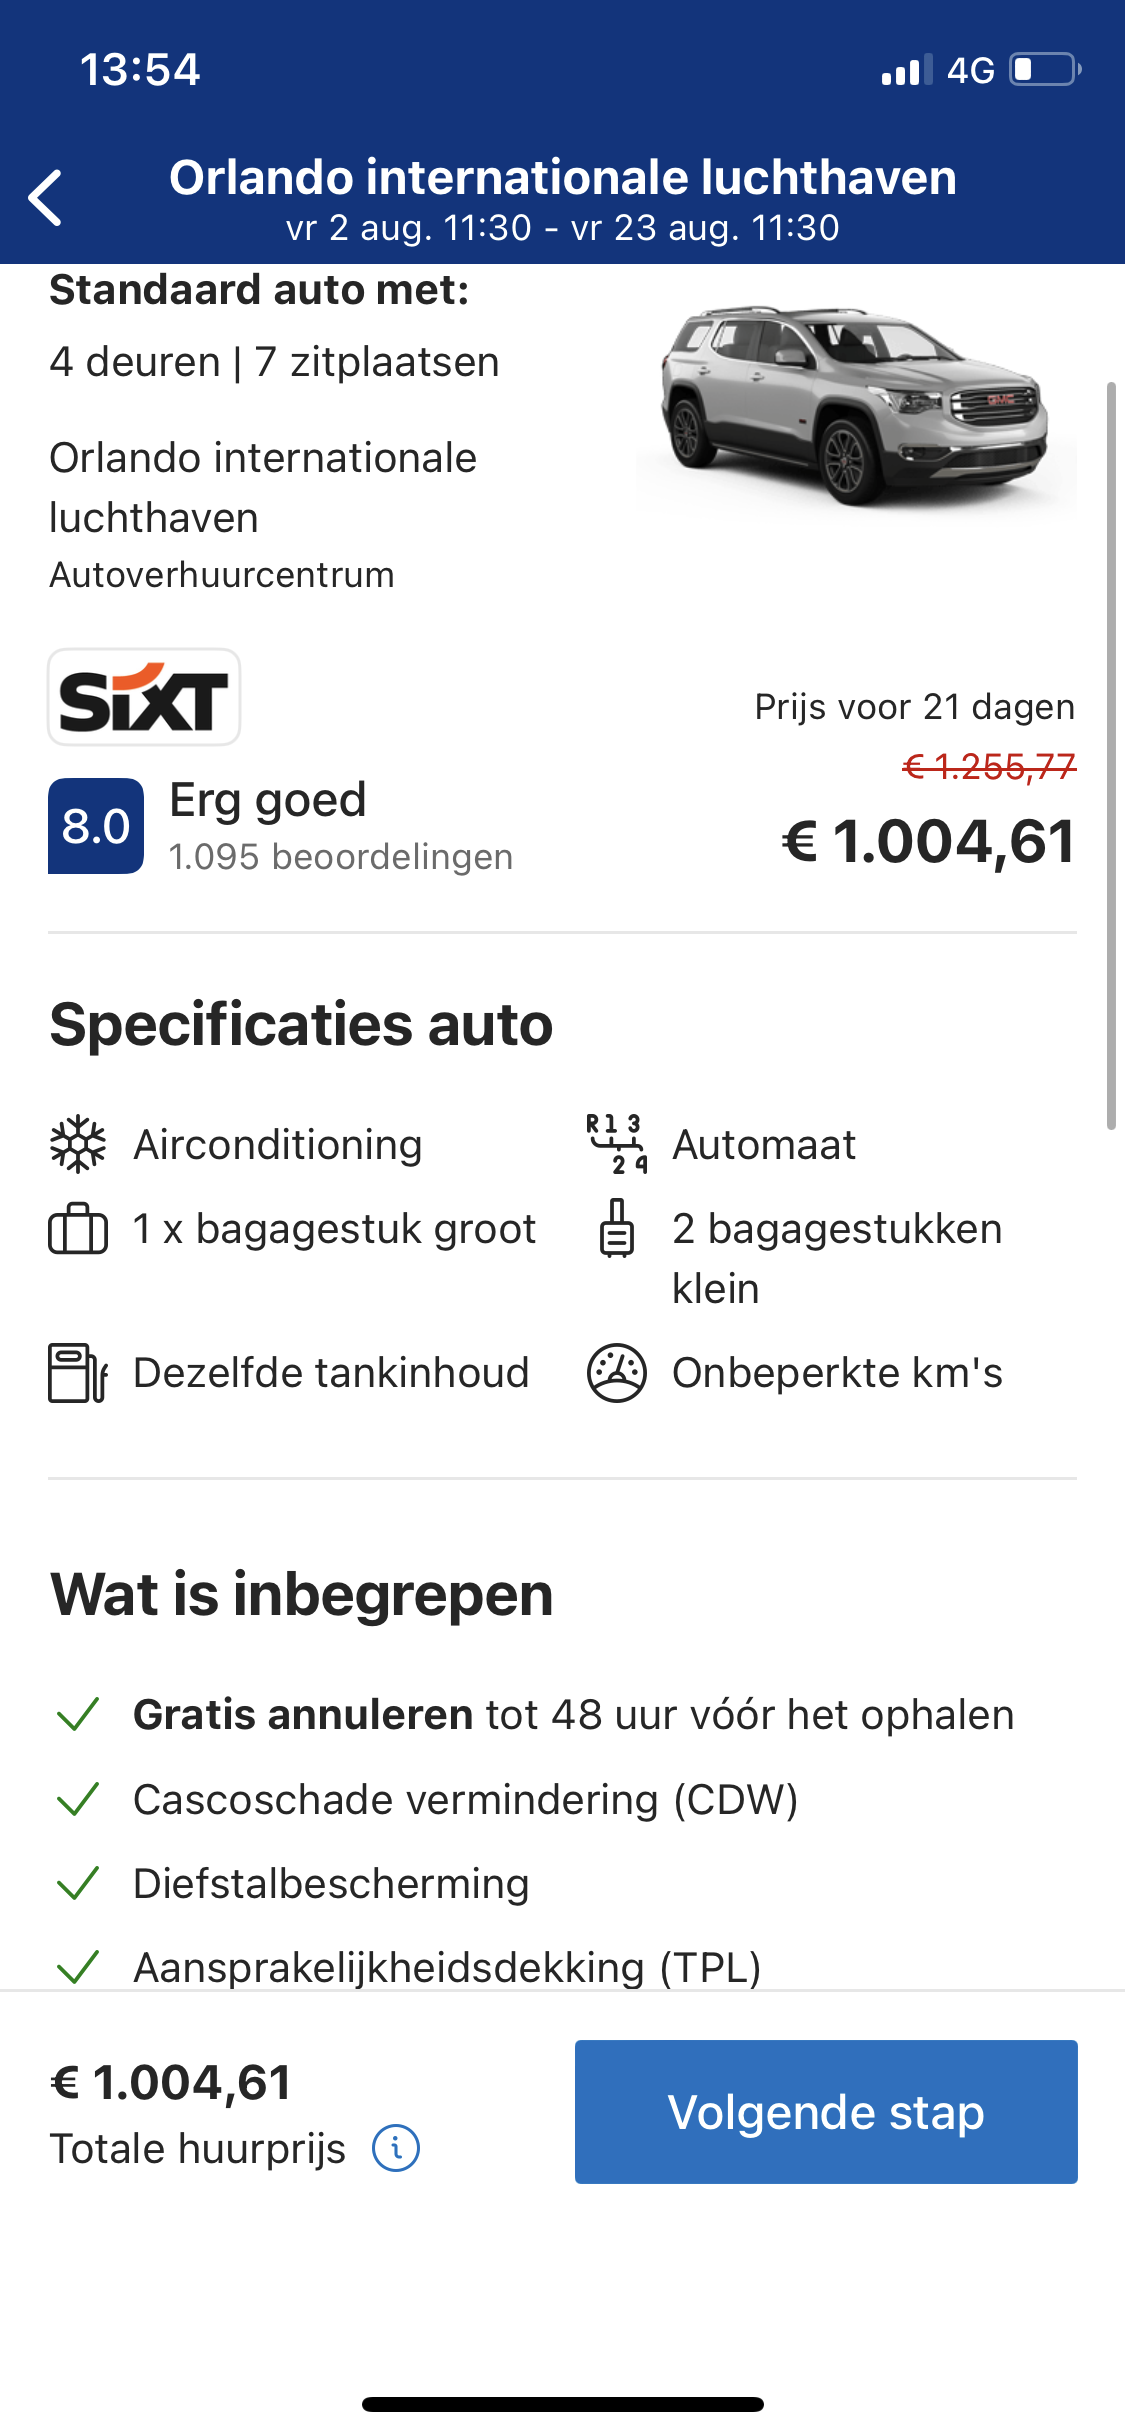The height and width of the screenshot is (2436, 1125).
Task: Tap the back arrow in header
Action: pyautogui.click(x=46, y=197)
